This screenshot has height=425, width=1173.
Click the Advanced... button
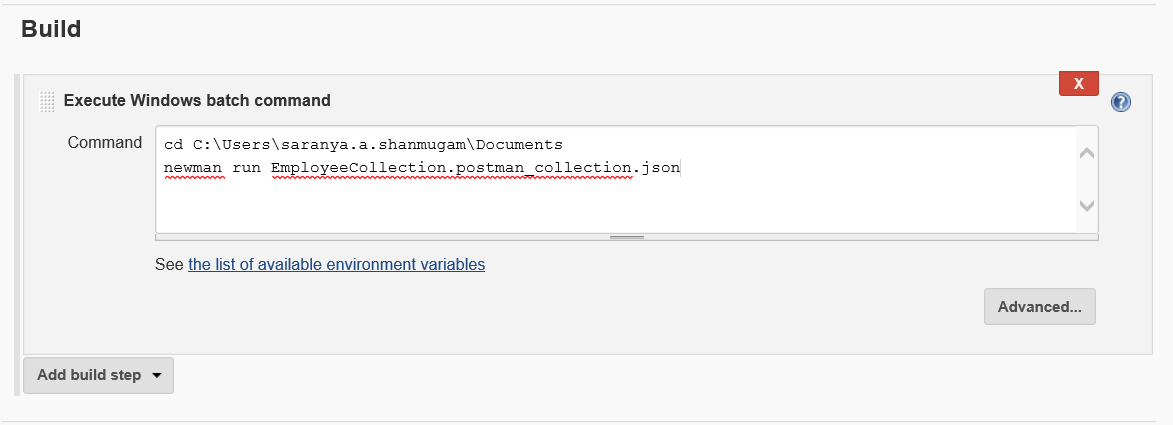(1039, 307)
